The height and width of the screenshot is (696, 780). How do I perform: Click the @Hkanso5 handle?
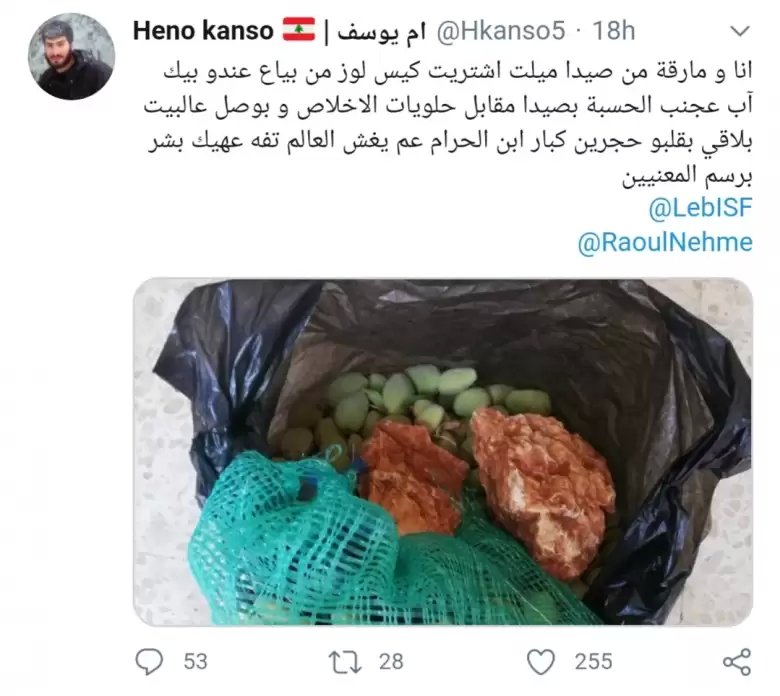[x=501, y=31]
